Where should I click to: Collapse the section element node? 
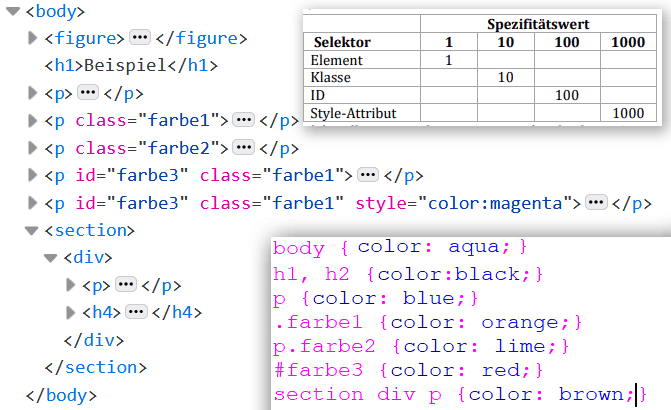point(32,230)
